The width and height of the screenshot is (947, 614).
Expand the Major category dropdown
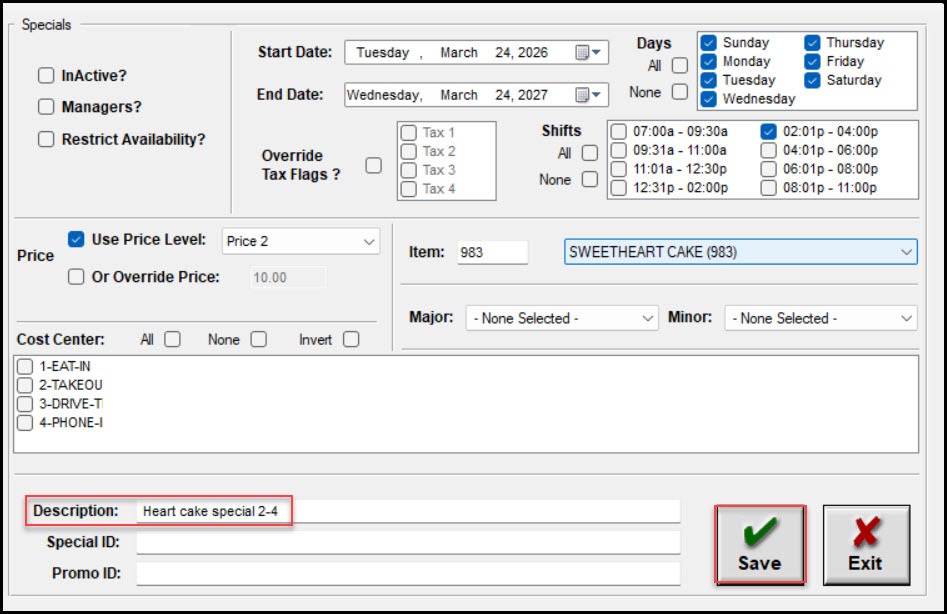pyautogui.click(x=647, y=318)
